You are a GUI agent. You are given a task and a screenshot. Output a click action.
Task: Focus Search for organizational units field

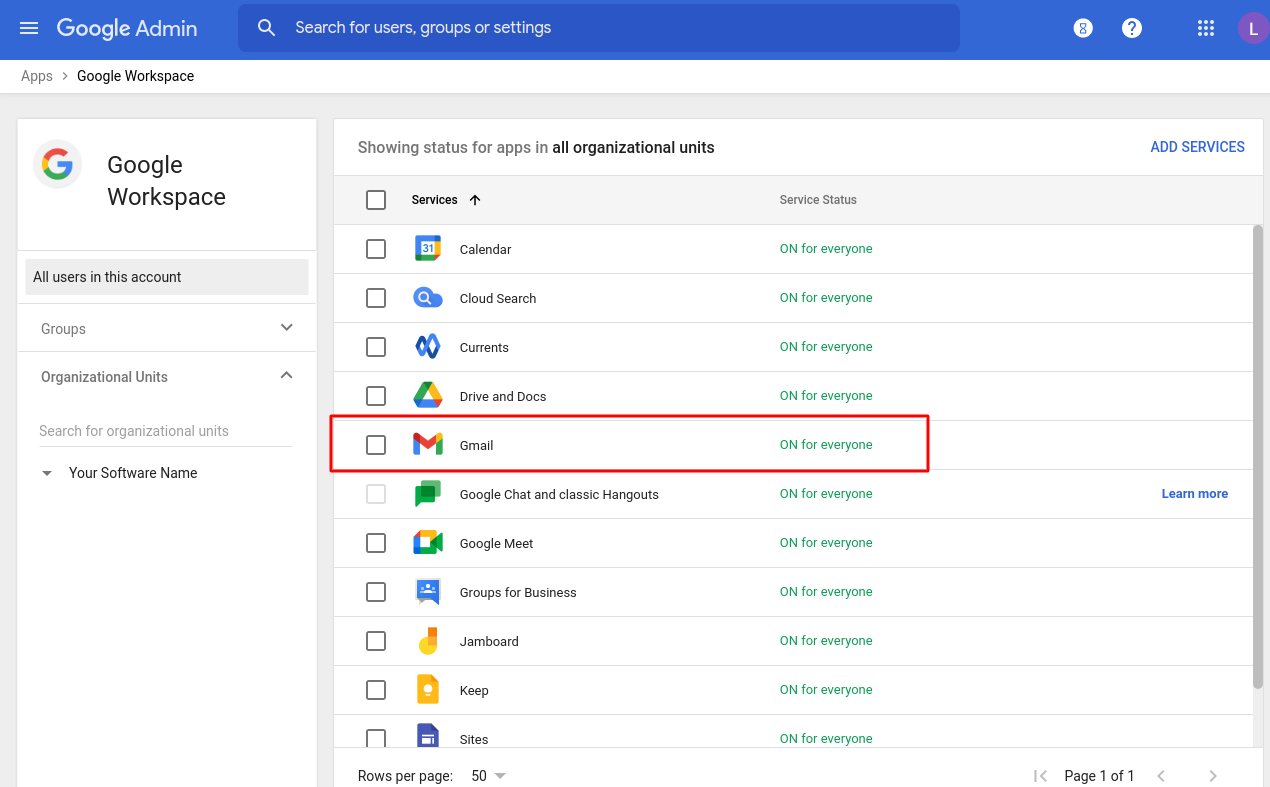pos(165,431)
